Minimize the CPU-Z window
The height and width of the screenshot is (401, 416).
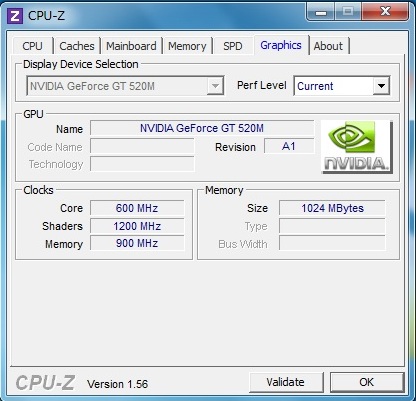(321, 12)
